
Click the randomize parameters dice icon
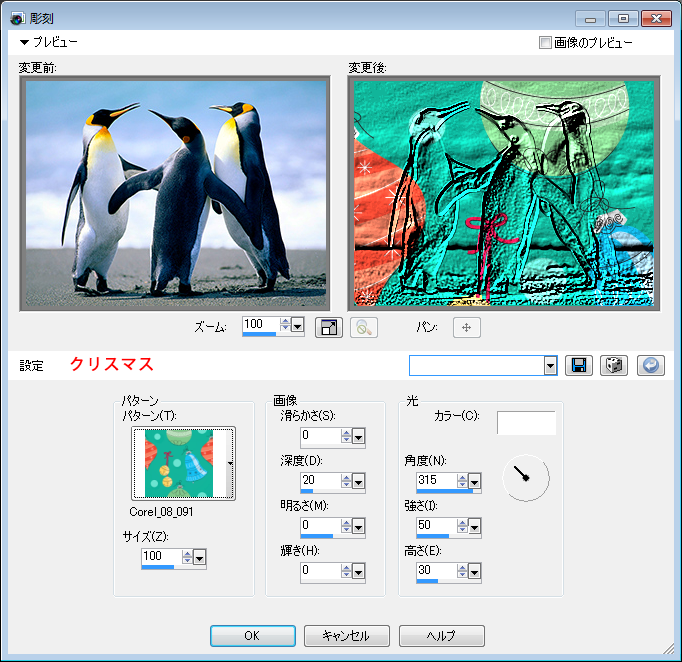613,366
